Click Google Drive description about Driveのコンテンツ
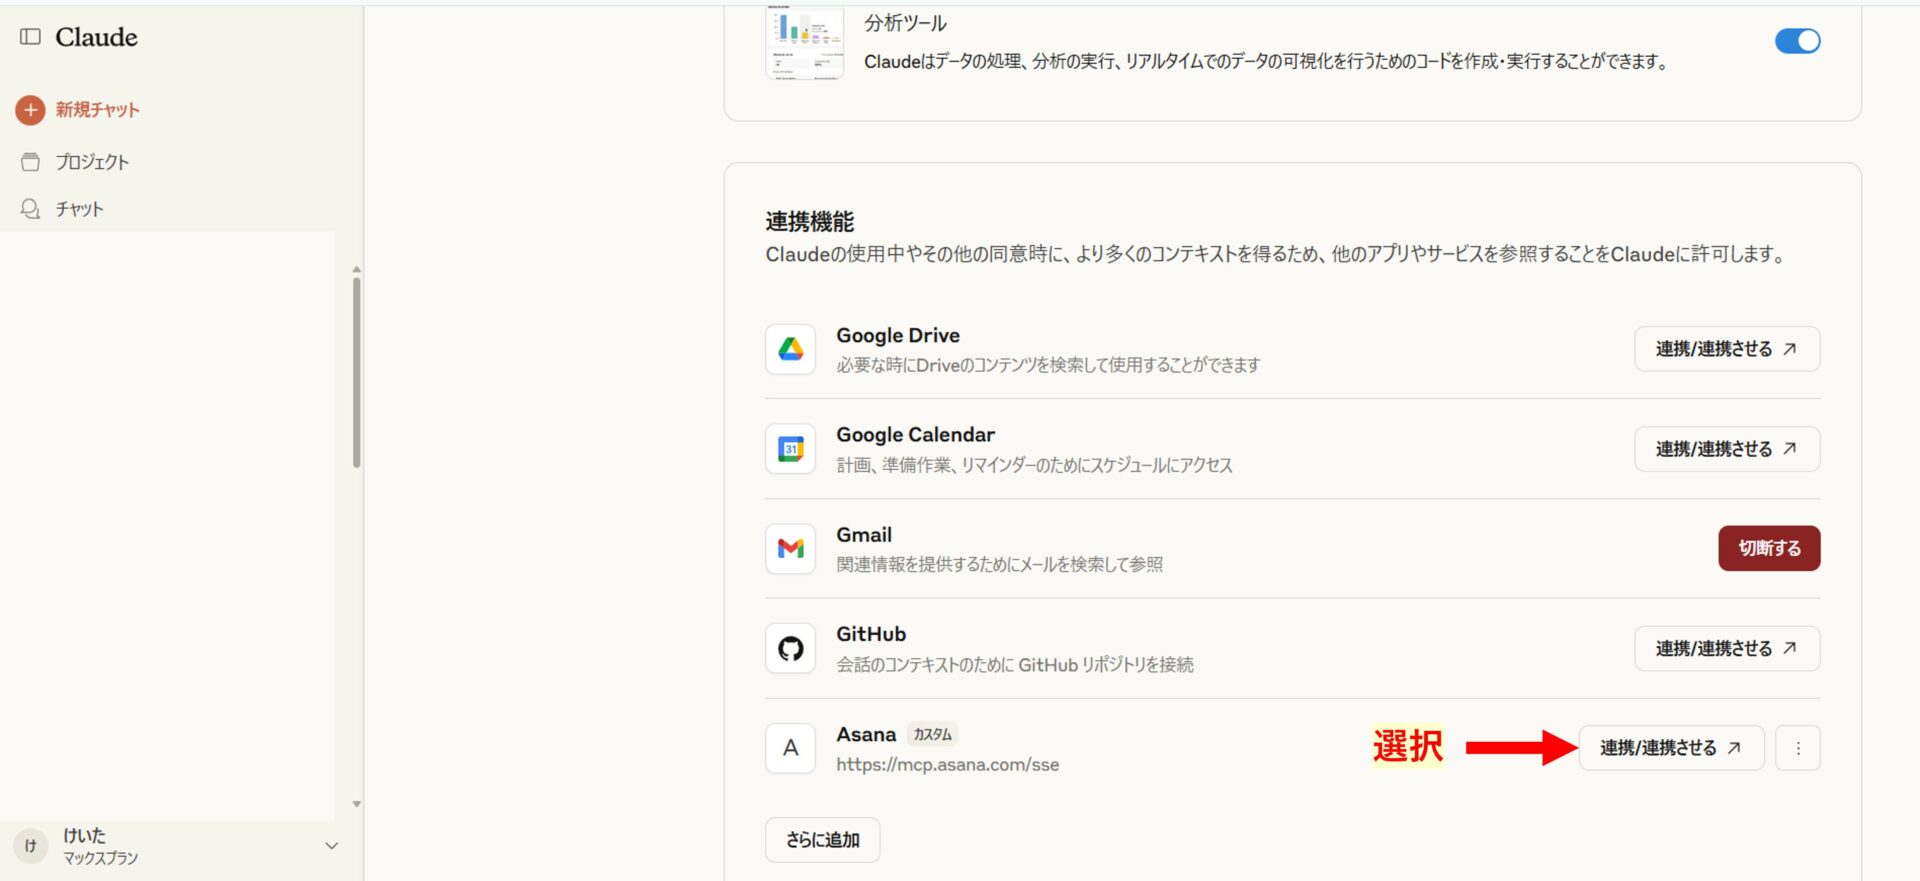 point(1048,365)
